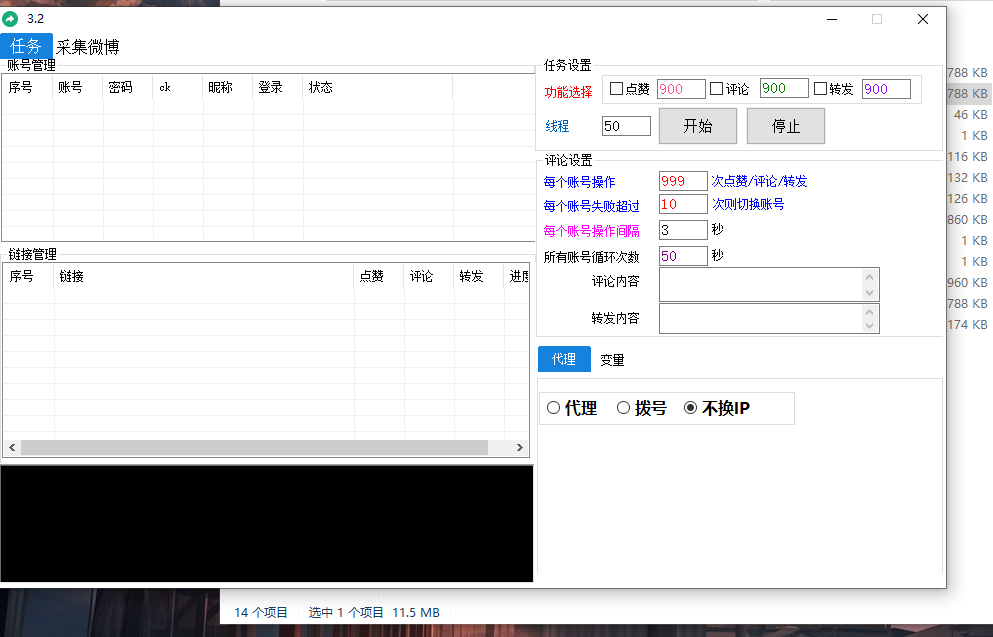Image resolution: width=993 pixels, height=637 pixels.
Task: Enable the 评论 checkbox
Action: pyautogui.click(x=716, y=89)
